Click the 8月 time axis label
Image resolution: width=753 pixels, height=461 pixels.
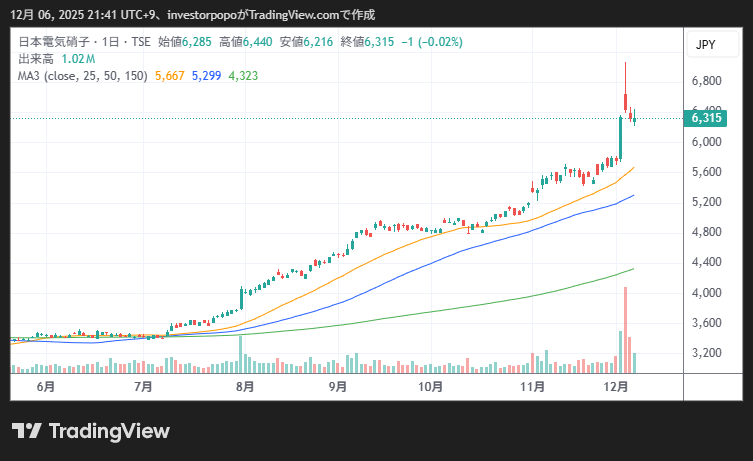tap(245, 386)
